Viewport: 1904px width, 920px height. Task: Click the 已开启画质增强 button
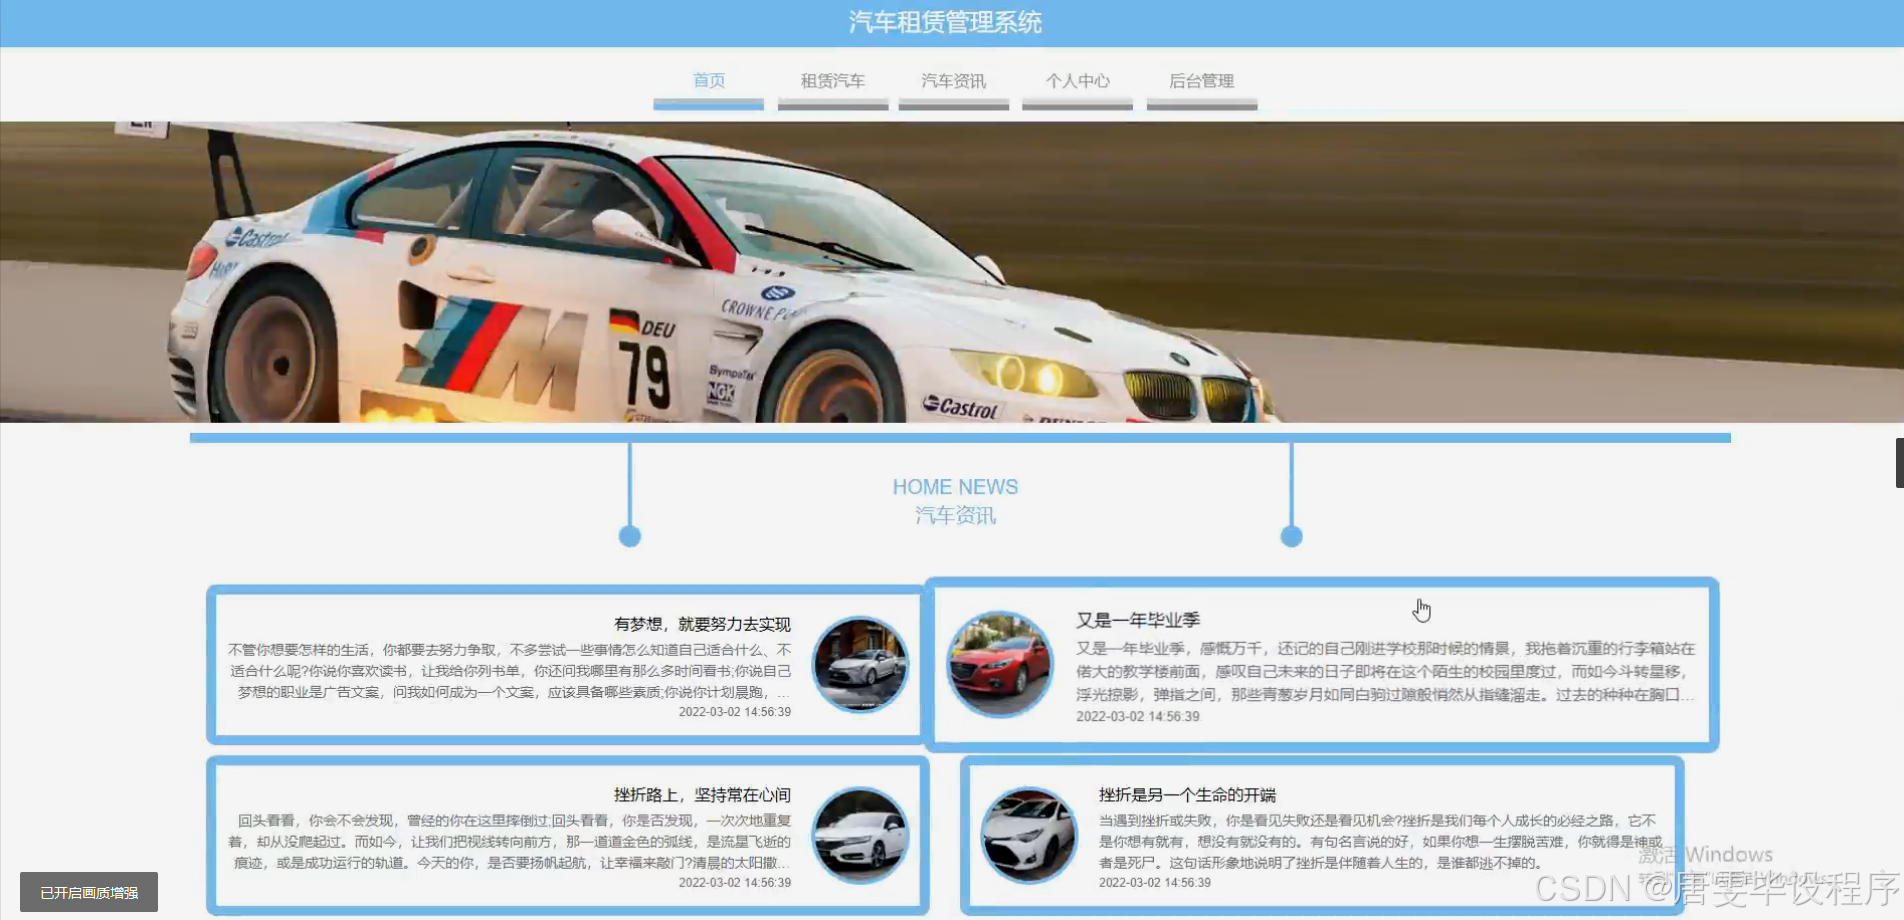coord(89,892)
